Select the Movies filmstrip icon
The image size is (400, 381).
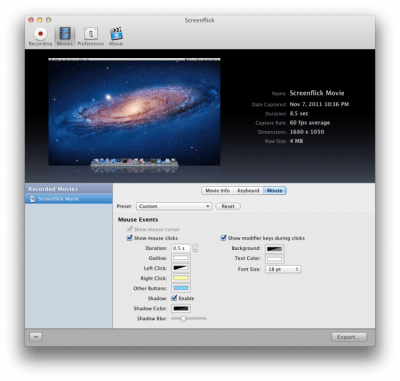coord(65,34)
